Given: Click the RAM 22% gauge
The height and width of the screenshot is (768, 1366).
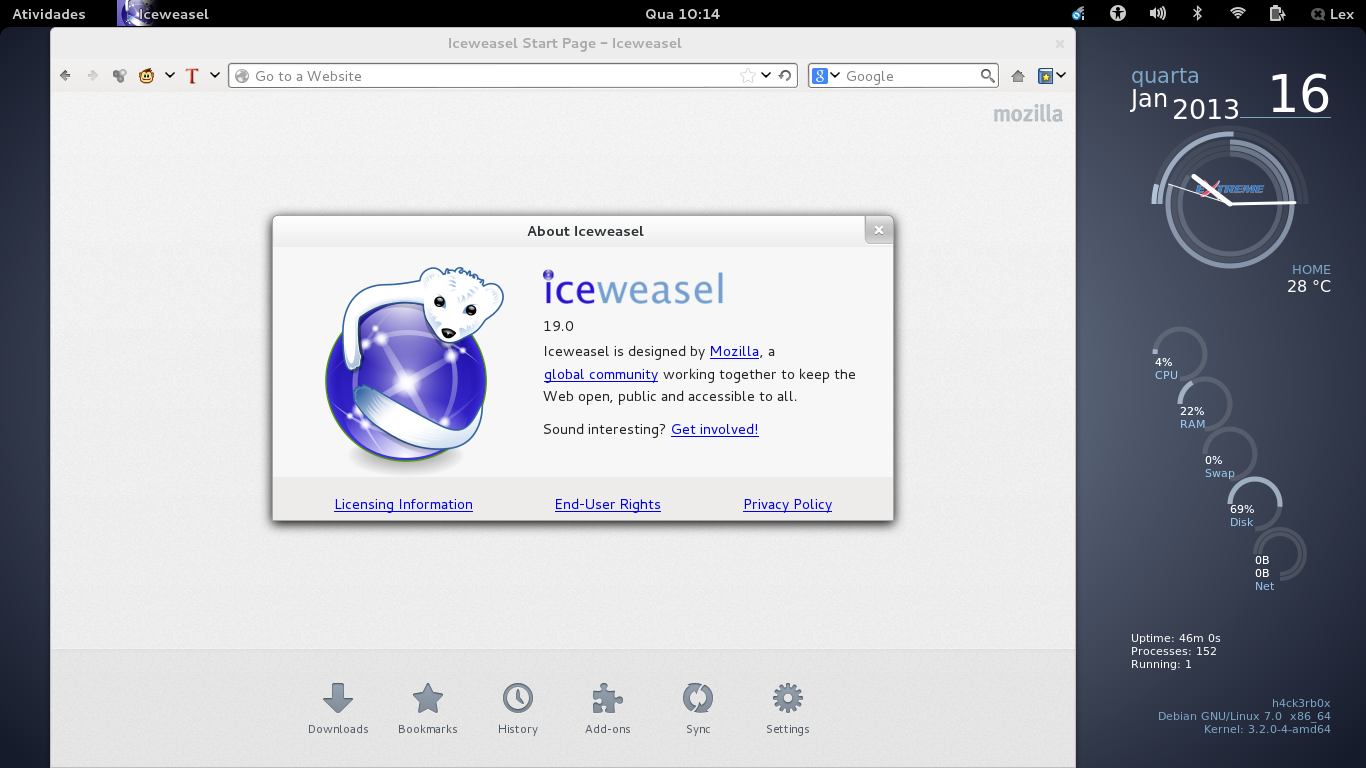Looking at the screenshot, I should click(x=1203, y=404).
